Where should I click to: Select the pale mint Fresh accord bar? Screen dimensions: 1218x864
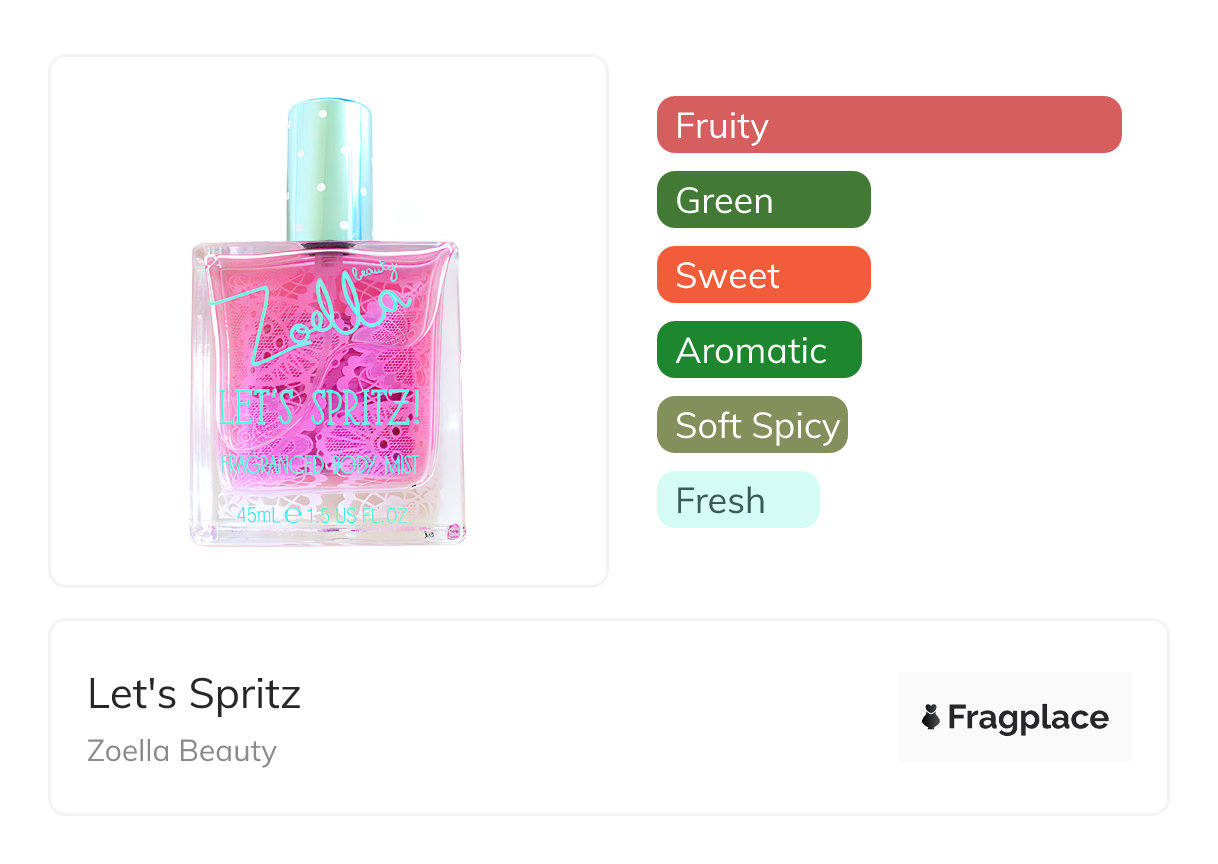pyautogui.click(x=737, y=500)
